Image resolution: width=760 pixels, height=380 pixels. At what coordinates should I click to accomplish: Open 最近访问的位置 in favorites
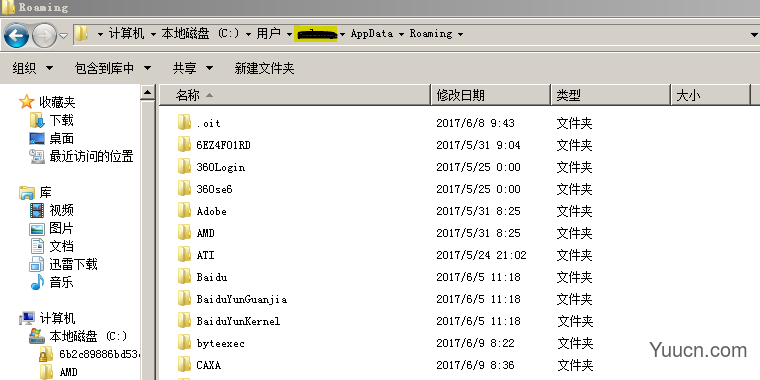click(91, 157)
